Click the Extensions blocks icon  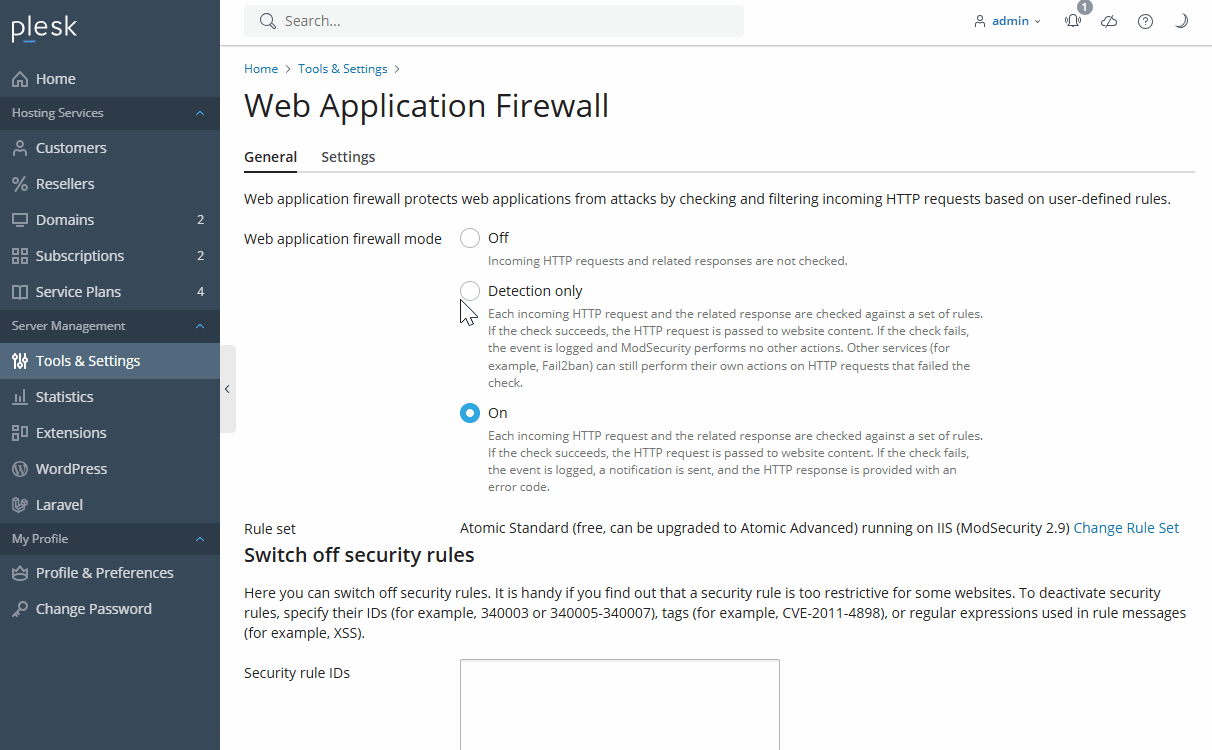point(20,433)
